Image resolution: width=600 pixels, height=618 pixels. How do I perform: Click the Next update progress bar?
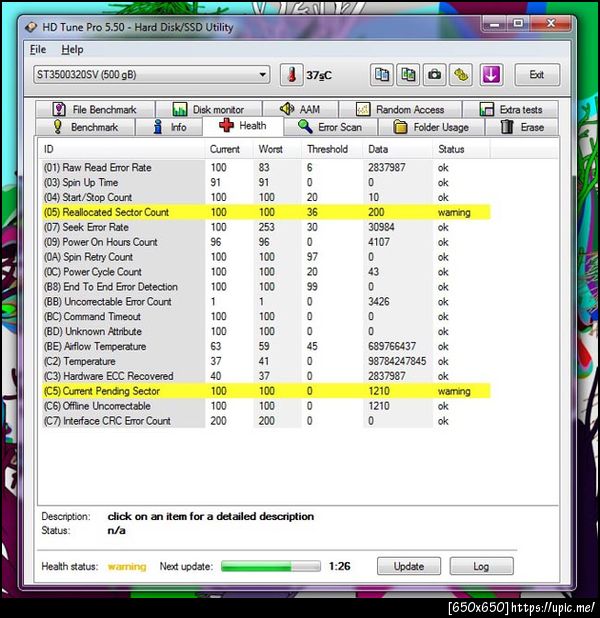tap(271, 566)
